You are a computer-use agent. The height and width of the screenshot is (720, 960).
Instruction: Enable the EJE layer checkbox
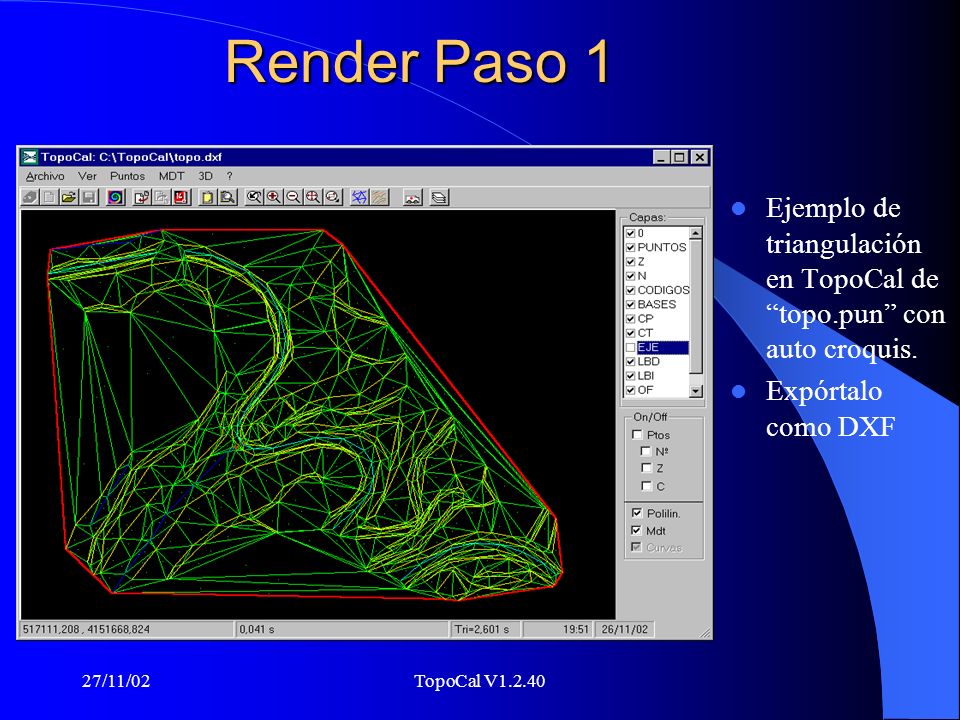click(631, 347)
